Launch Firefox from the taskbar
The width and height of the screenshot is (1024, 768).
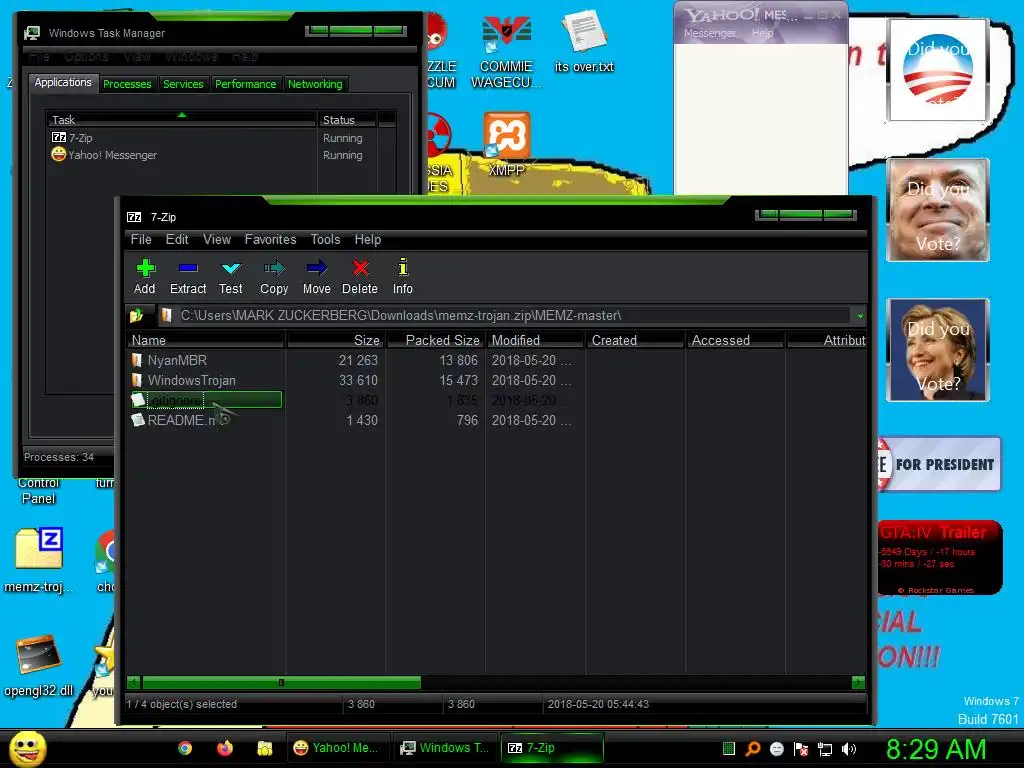pos(225,748)
